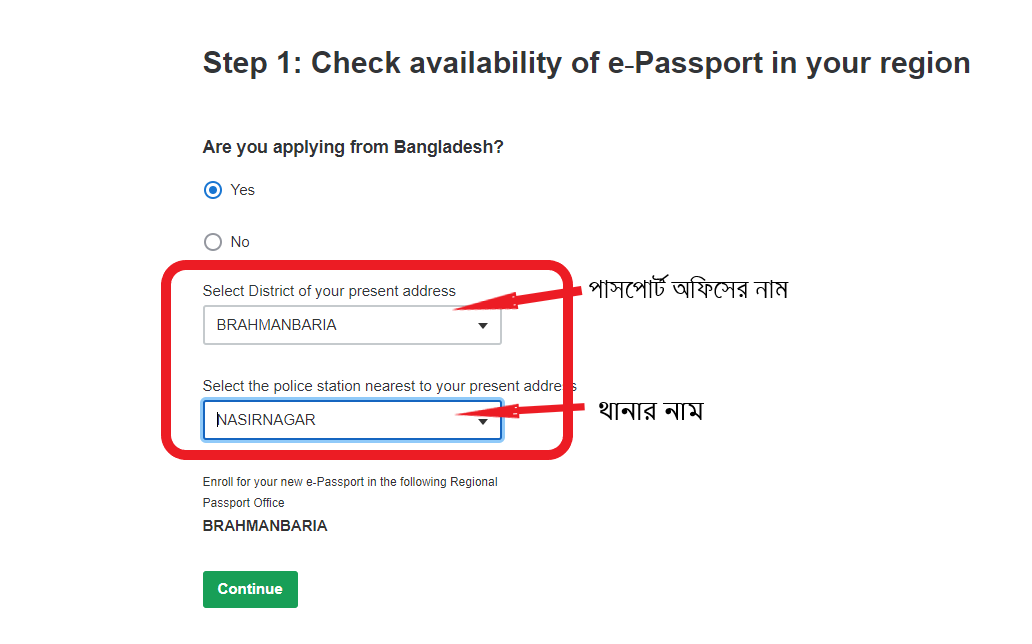Click the Bengali annotation 'পাসপোর্ট অফিসের নাম'
This screenshot has width=1032, height=644.
[689, 290]
